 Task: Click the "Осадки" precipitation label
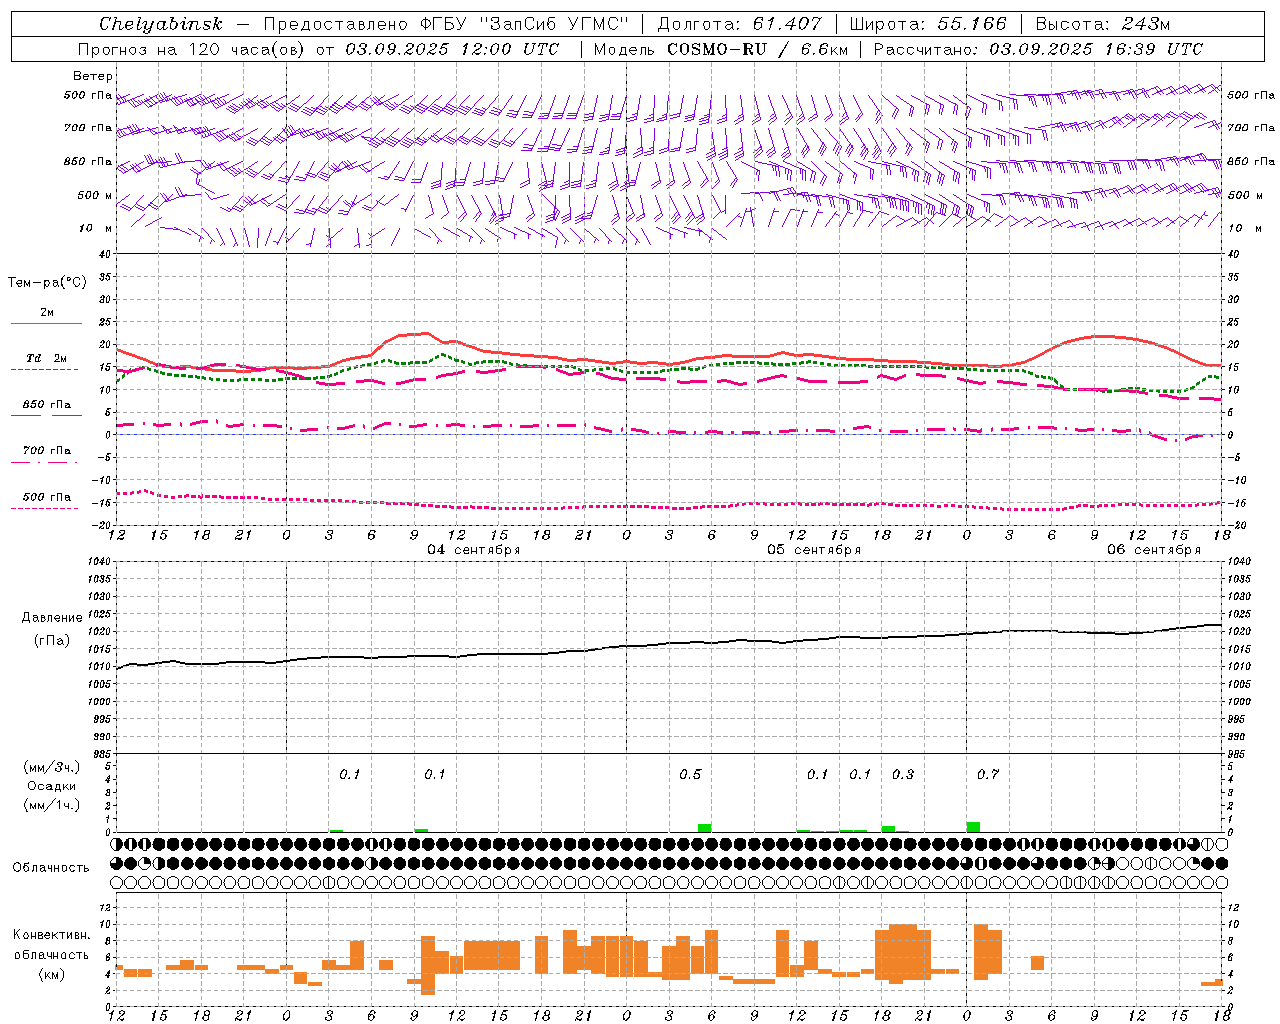(52, 786)
